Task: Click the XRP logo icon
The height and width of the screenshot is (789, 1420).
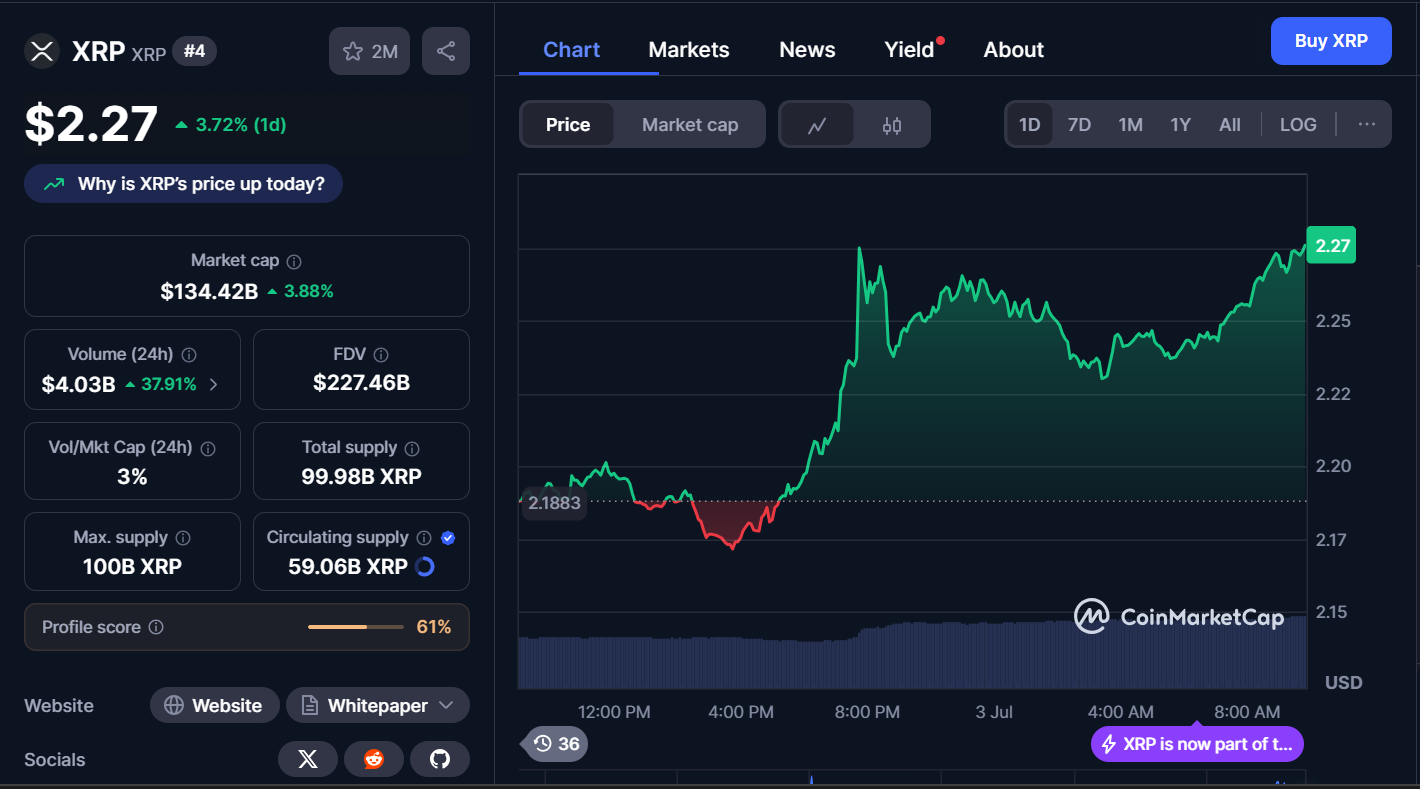Action: (42, 51)
